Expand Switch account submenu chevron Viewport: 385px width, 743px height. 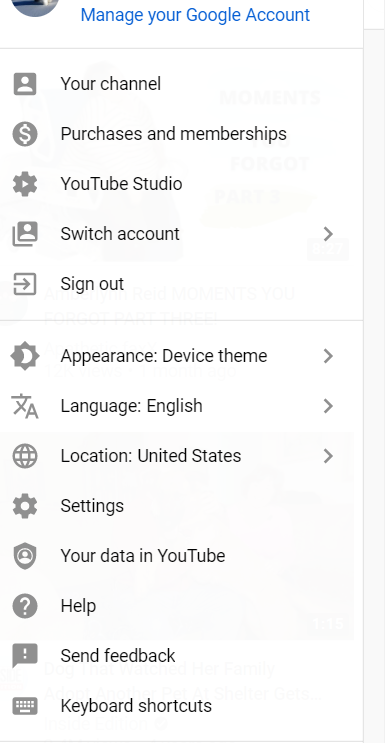328,234
